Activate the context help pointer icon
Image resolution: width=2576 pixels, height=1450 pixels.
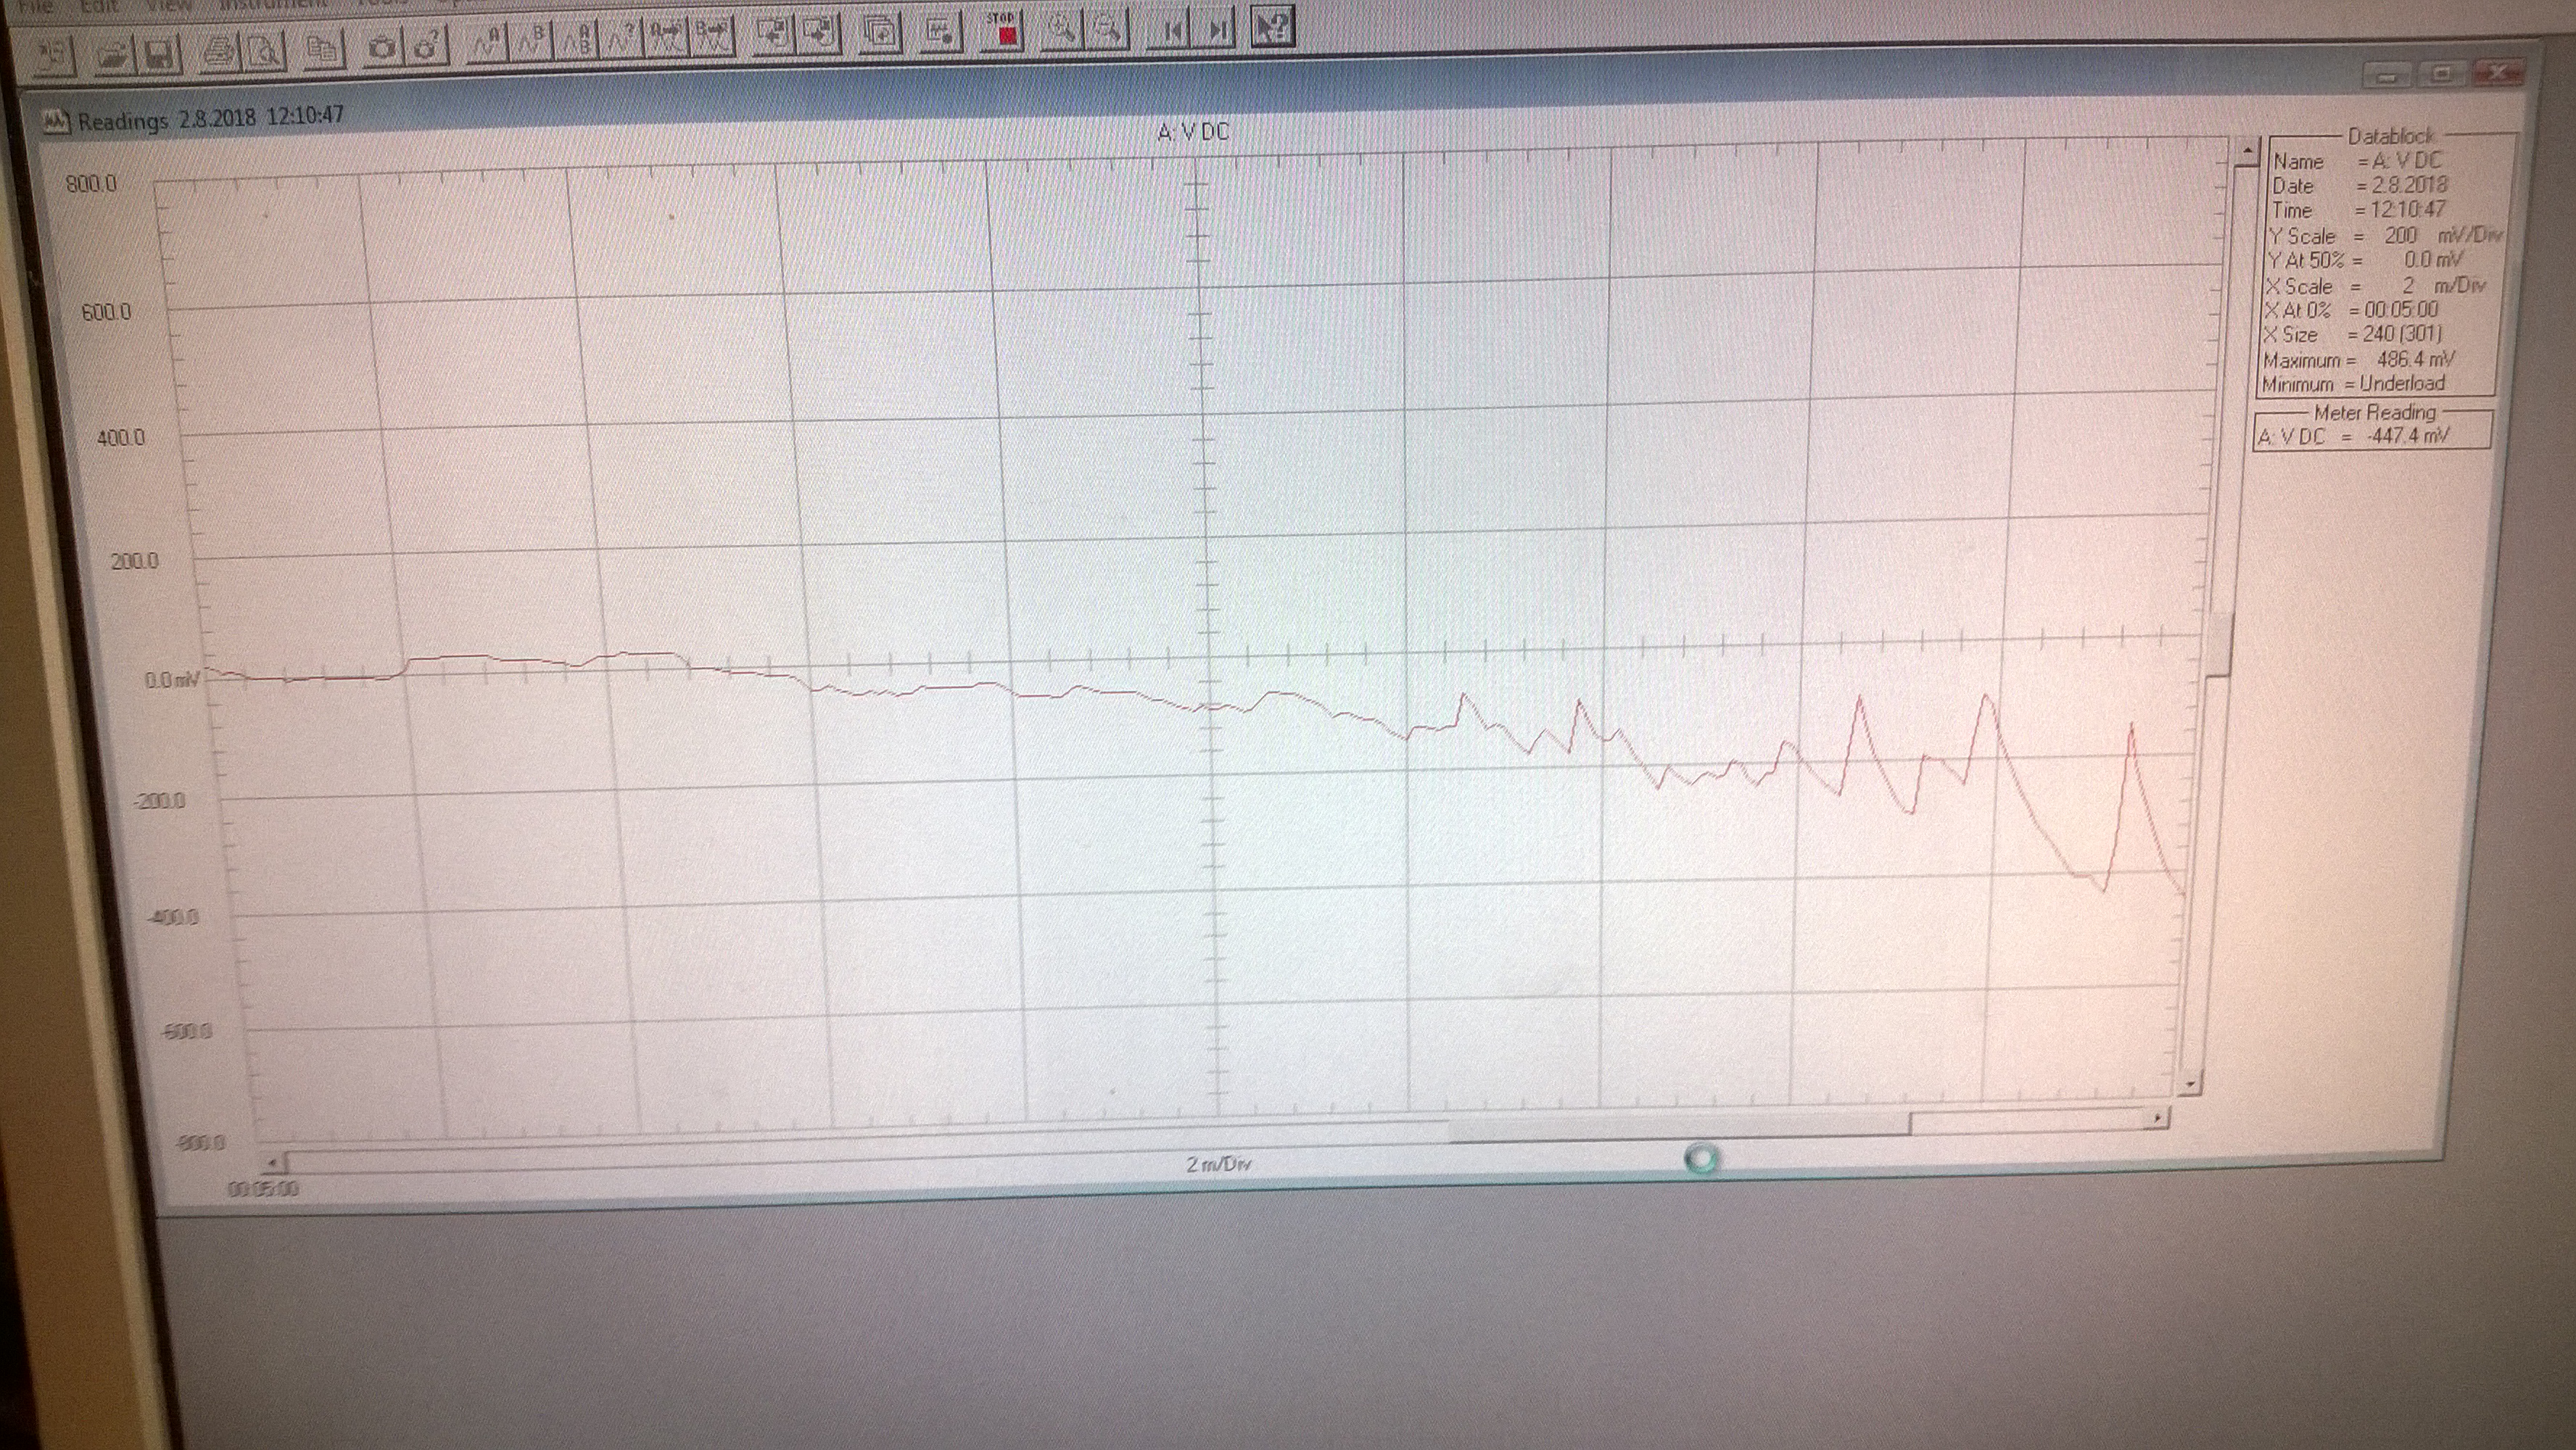pyautogui.click(x=1273, y=26)
